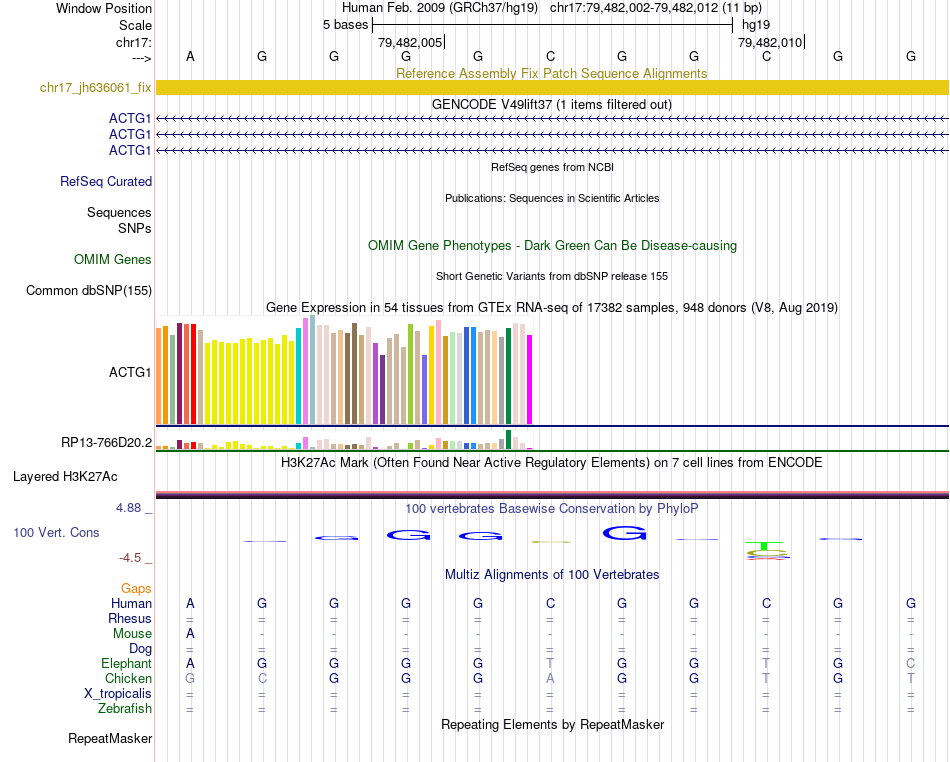
Task: Click the RepeatMasker track label
Action: click(110, 739)
